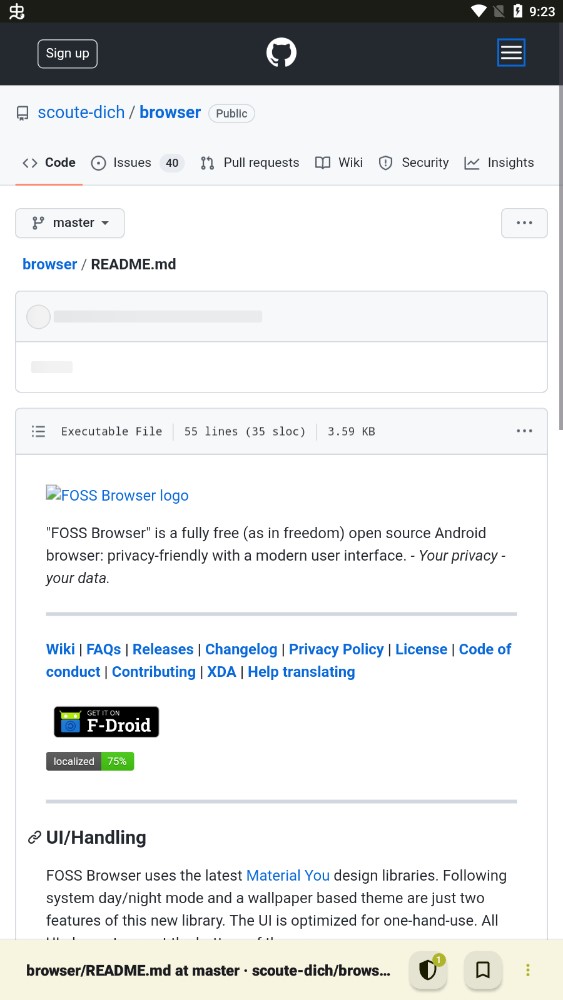Tap the notification icon in status bar left

17,11
